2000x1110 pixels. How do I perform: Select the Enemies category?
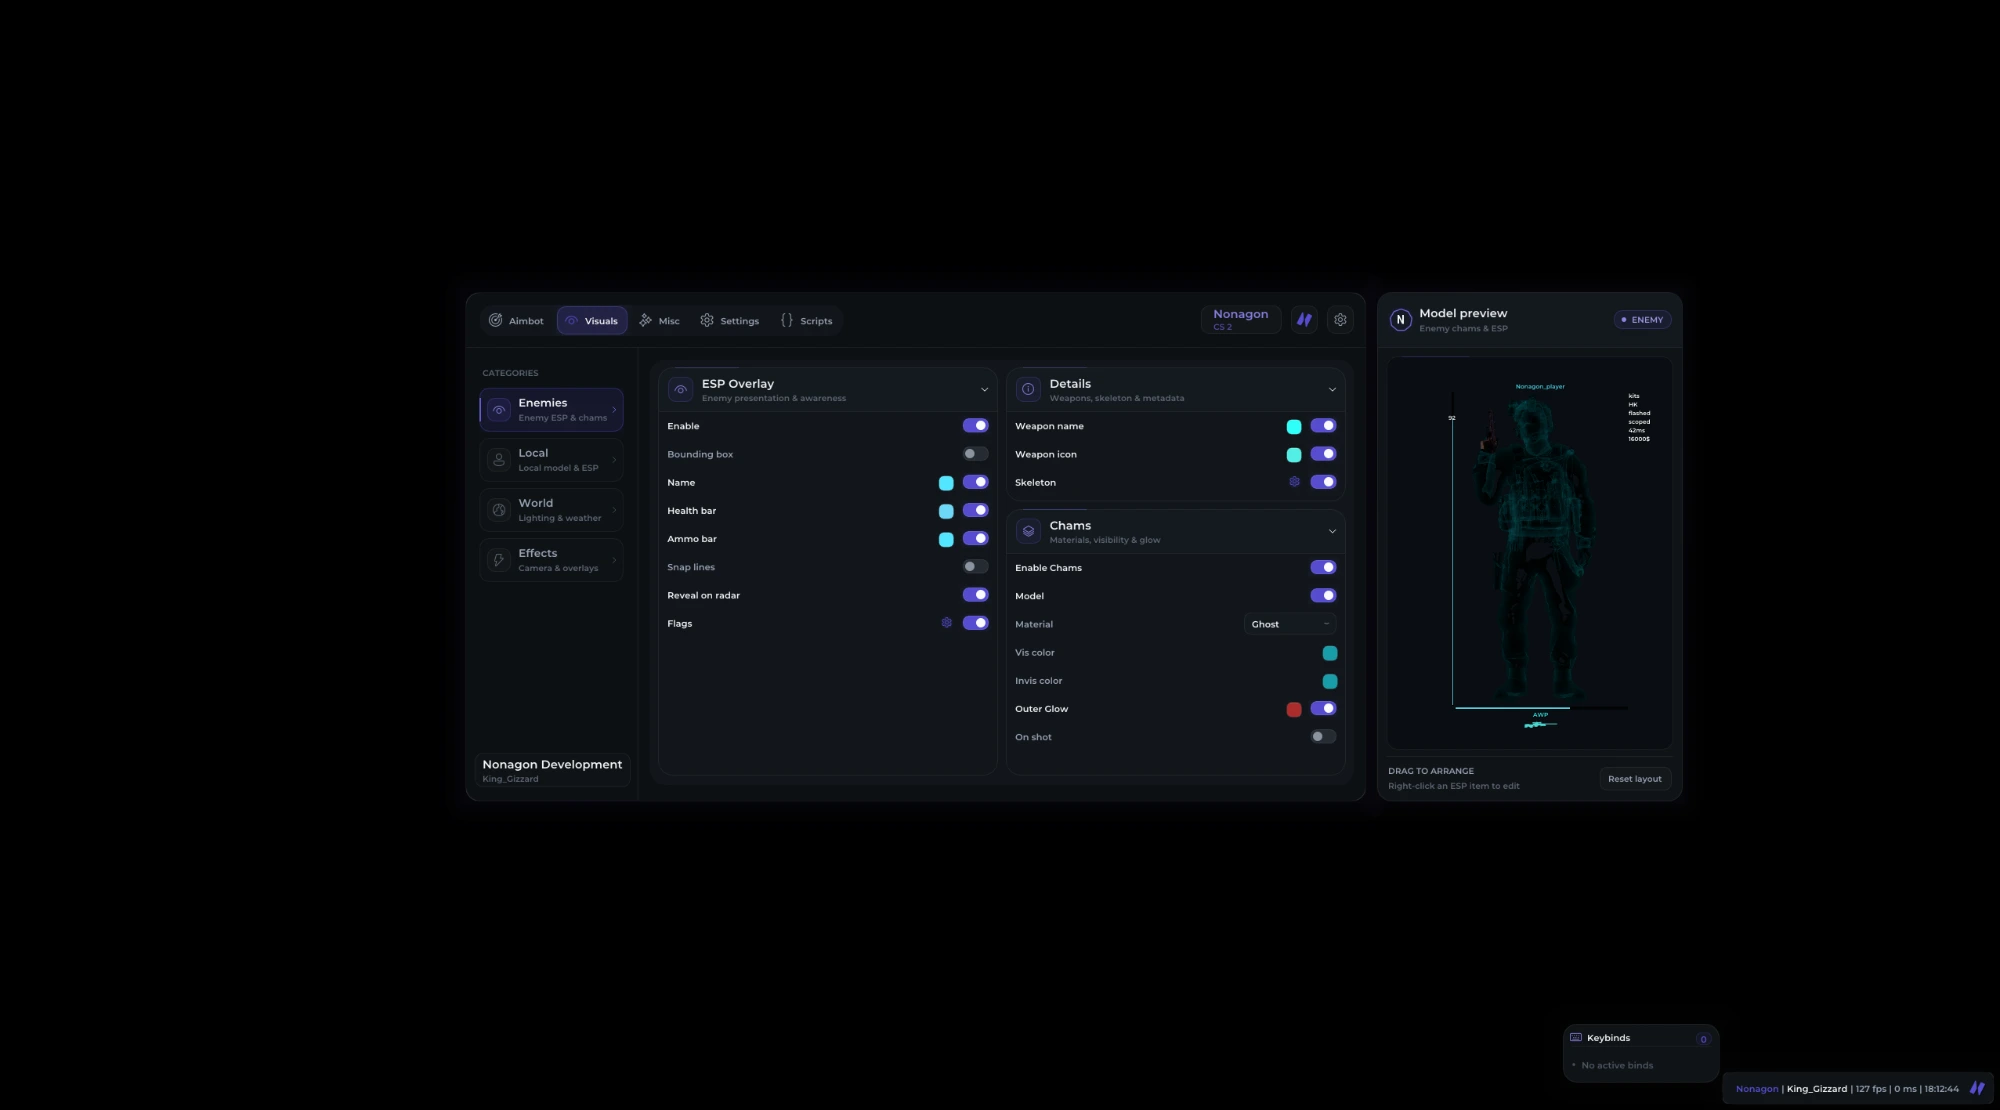click(551, 410)
